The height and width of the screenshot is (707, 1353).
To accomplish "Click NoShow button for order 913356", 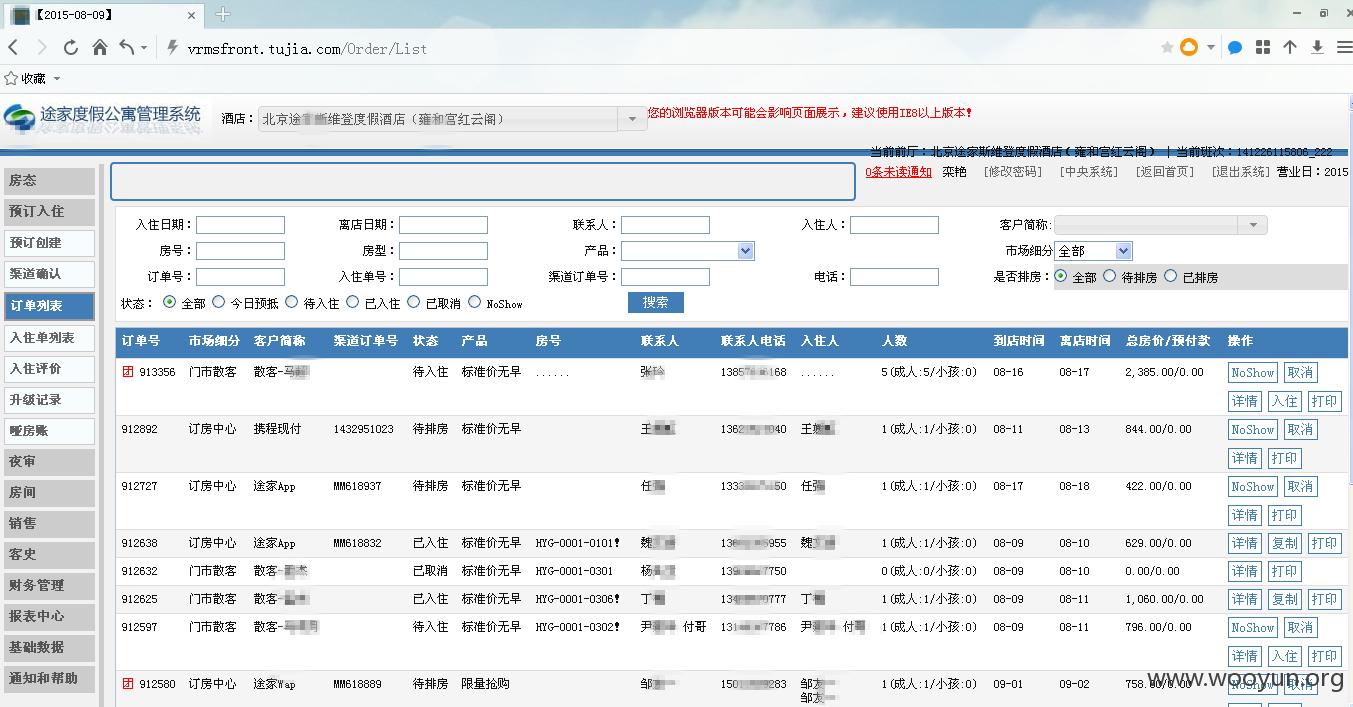I will pyautogui.click(x=1253, y=373).
